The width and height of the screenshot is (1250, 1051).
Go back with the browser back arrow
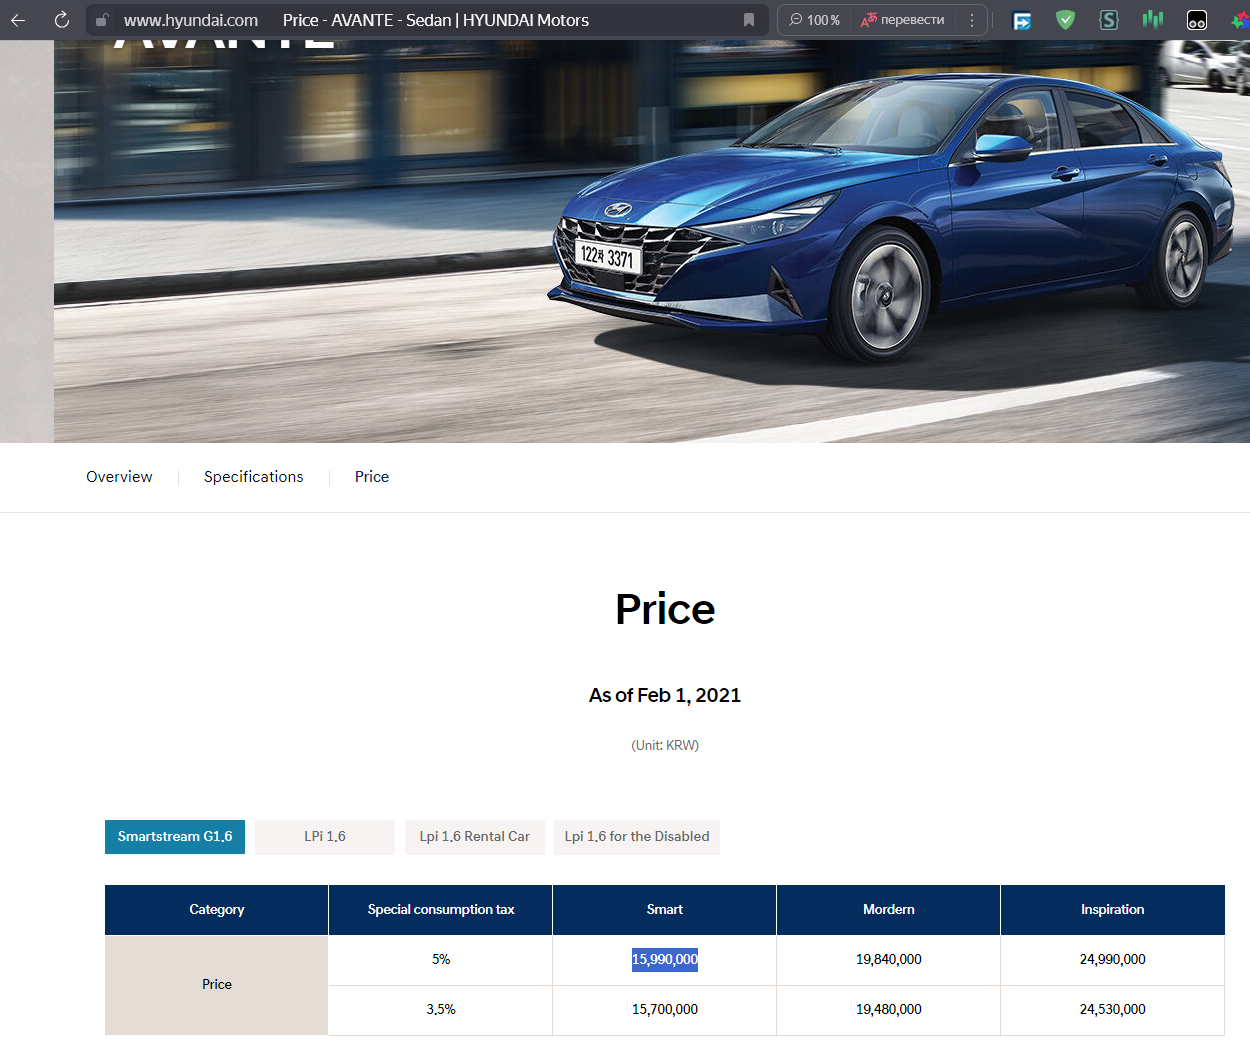18,20
